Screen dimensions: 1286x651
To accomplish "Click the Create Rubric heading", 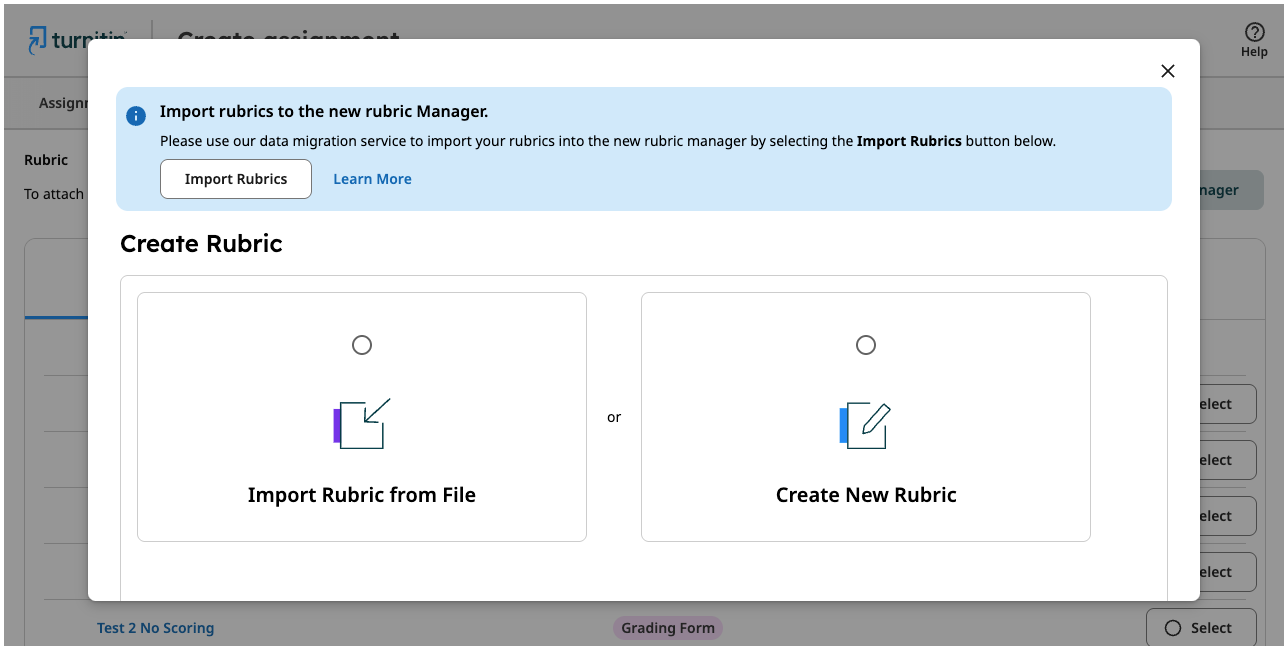I will coord(201,244).
